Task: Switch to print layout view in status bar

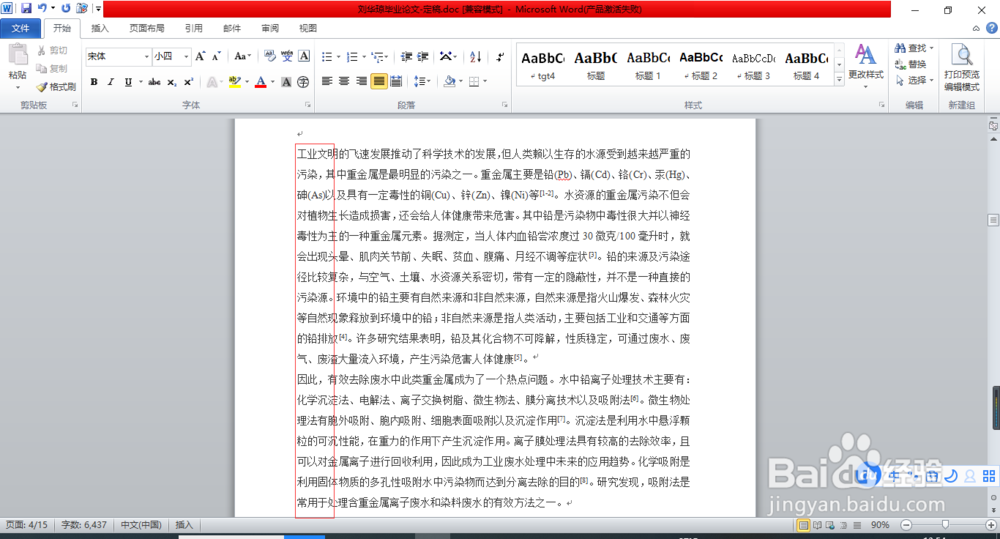Action: point(804,525)
